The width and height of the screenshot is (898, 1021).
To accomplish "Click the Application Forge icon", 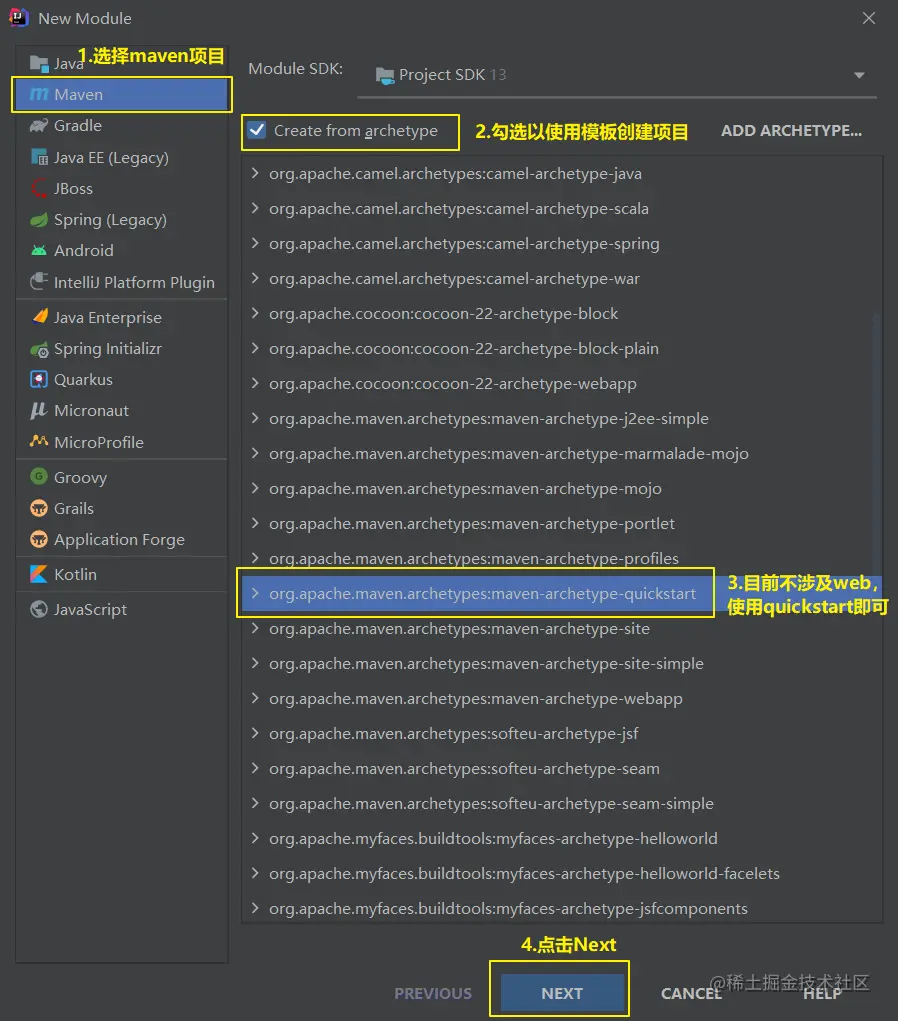I will click(39, 539).
